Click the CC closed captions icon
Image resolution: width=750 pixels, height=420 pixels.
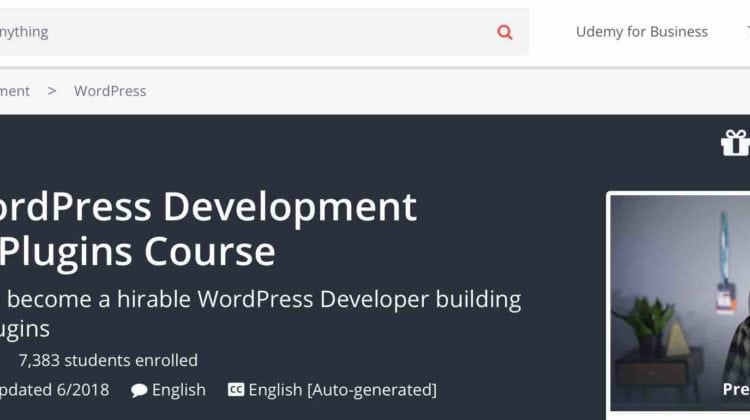pos(236,389)
